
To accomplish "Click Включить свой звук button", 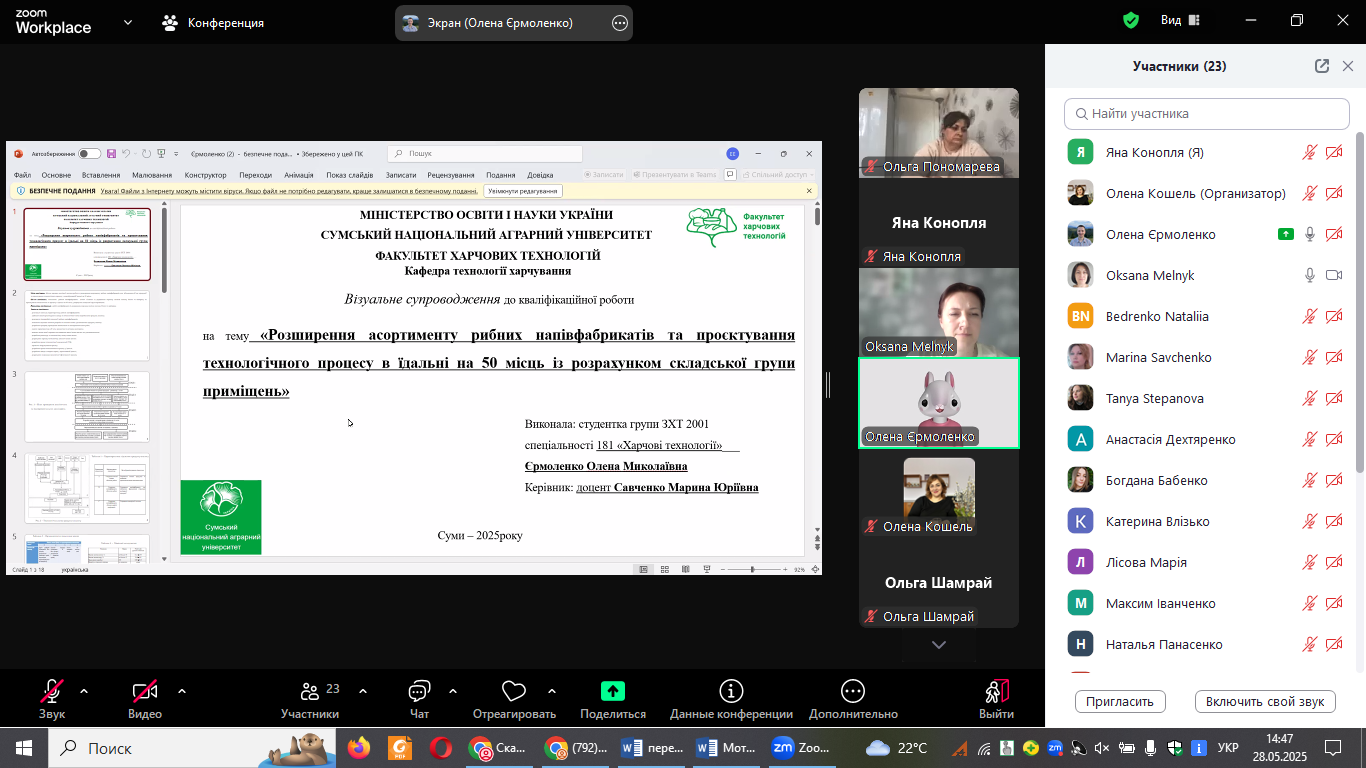I will 1264,701.
